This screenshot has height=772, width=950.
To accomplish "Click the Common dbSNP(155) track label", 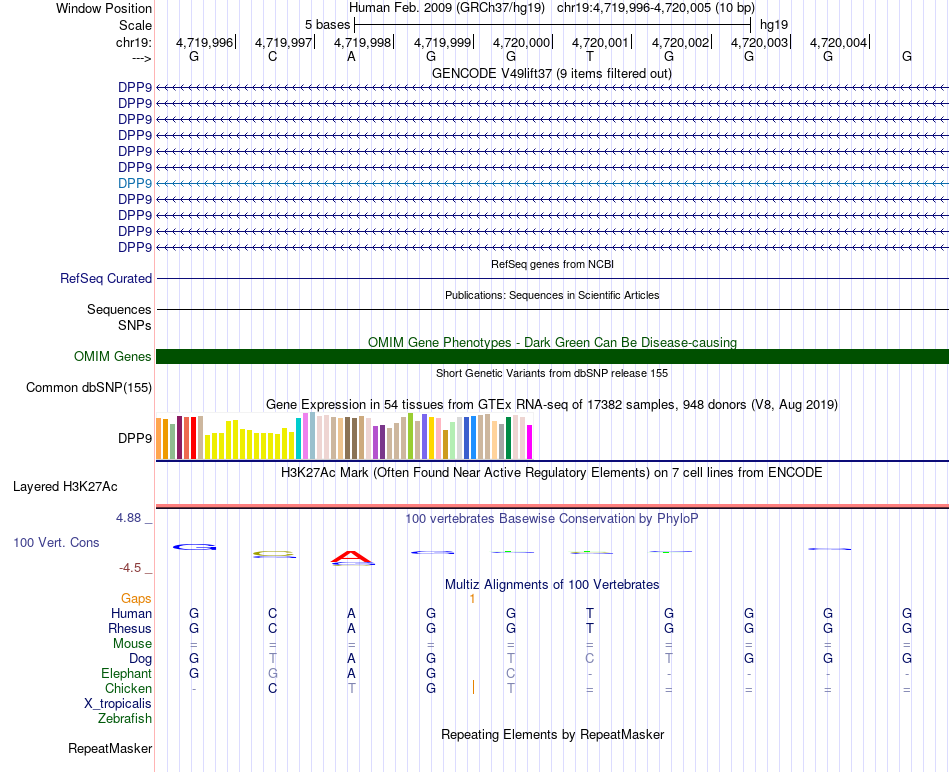I will coord(89,387).
